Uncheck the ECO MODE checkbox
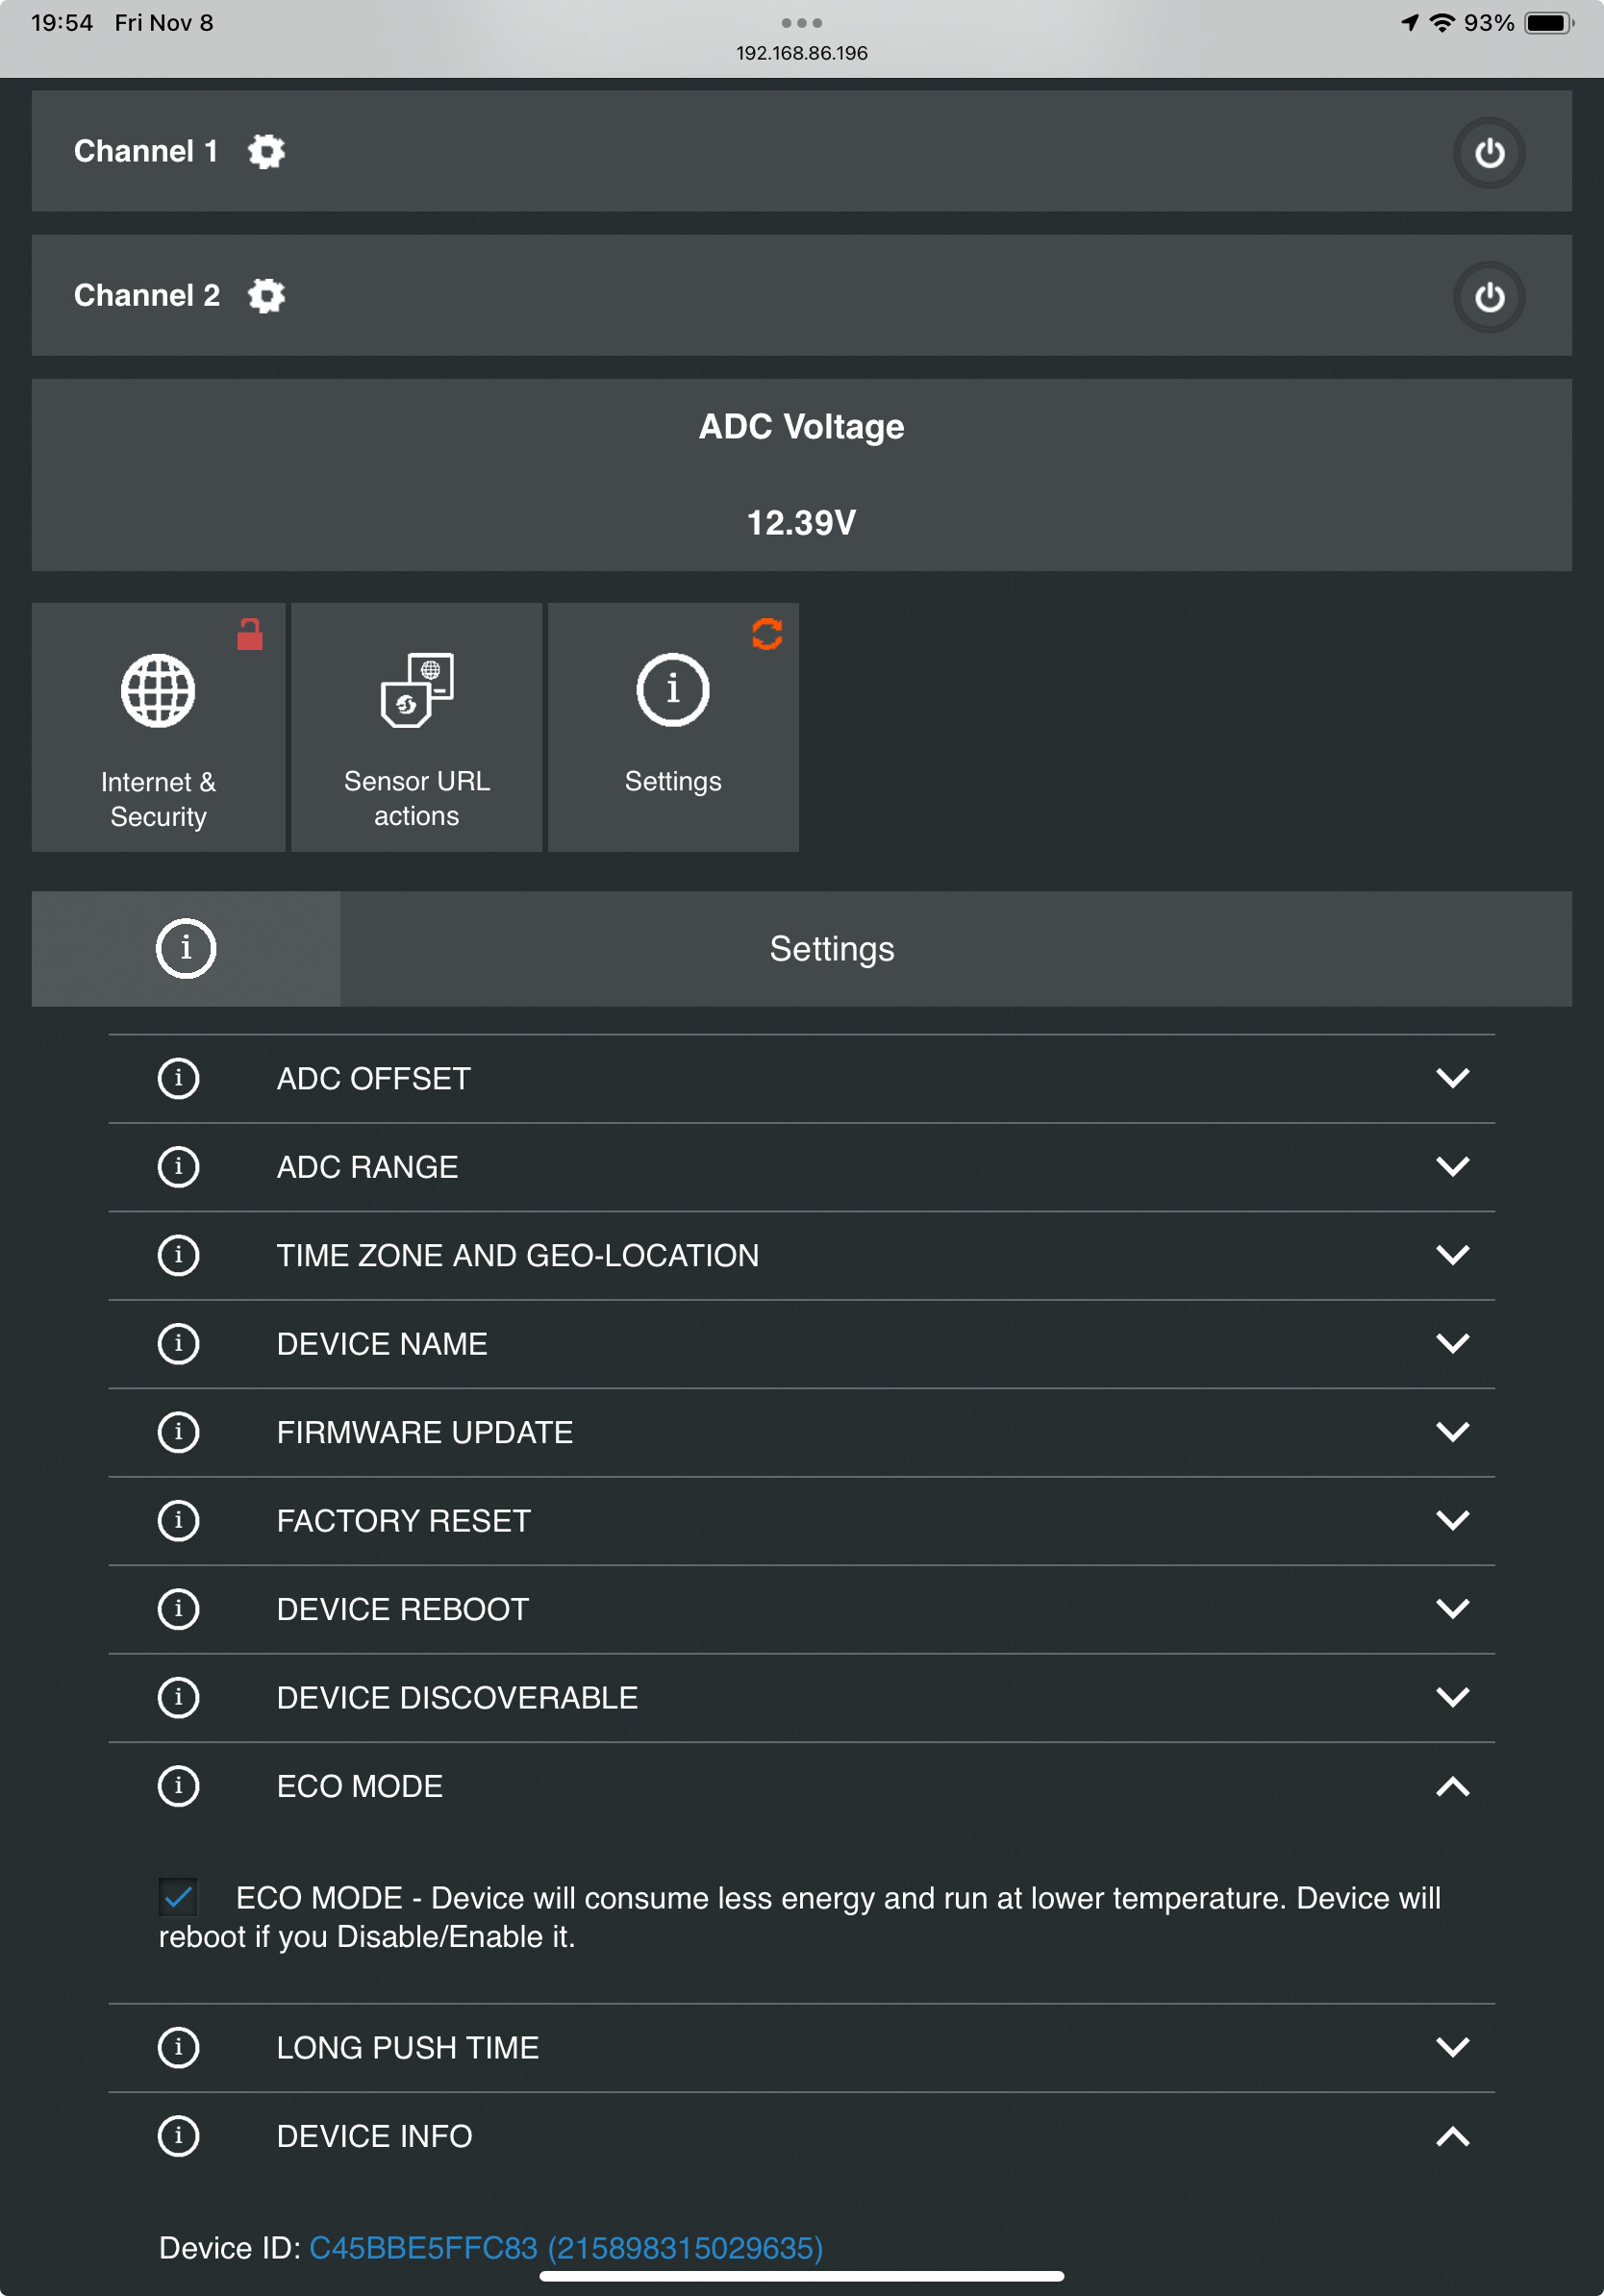 point(178,1896)
